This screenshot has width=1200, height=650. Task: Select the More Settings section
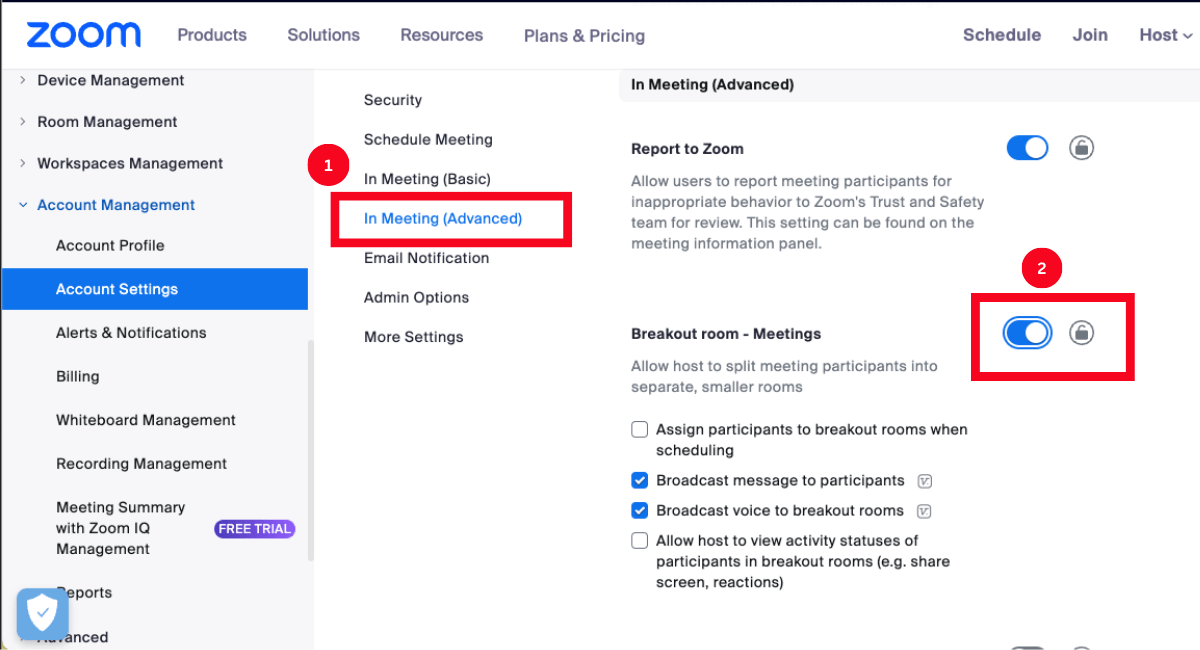[413, 337]
